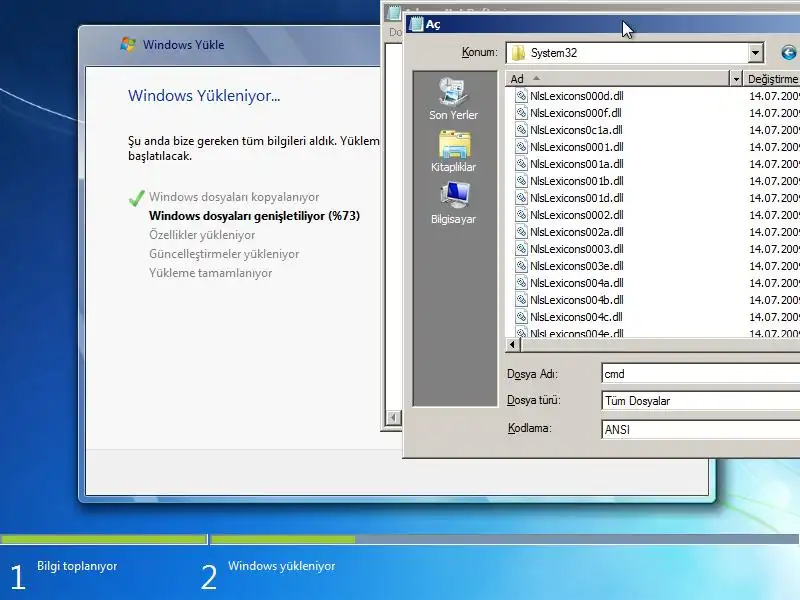
Task: Select the NlsLexicons001d.dll file icon
Action: [x=521, y=197]
